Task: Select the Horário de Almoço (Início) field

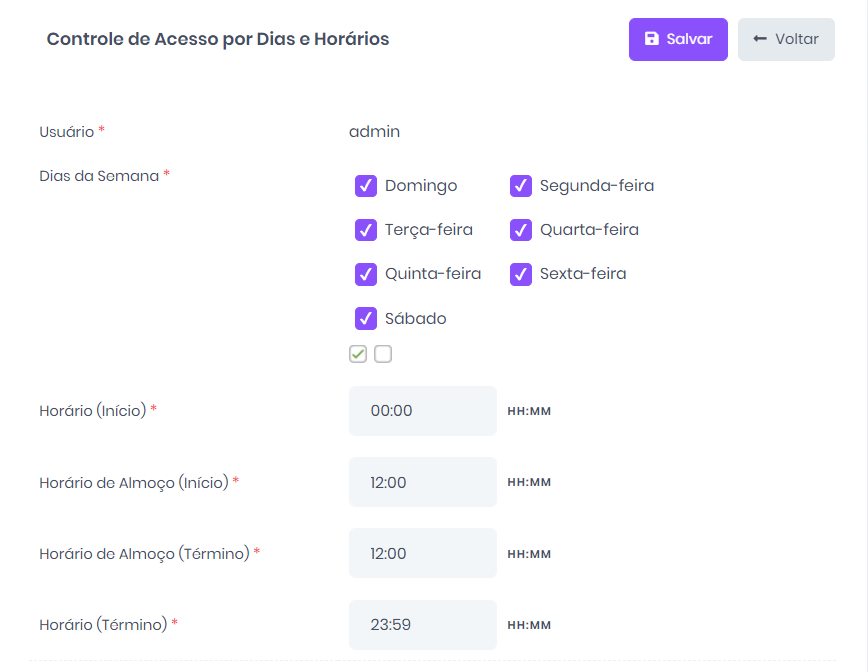Action: [423, 482]
